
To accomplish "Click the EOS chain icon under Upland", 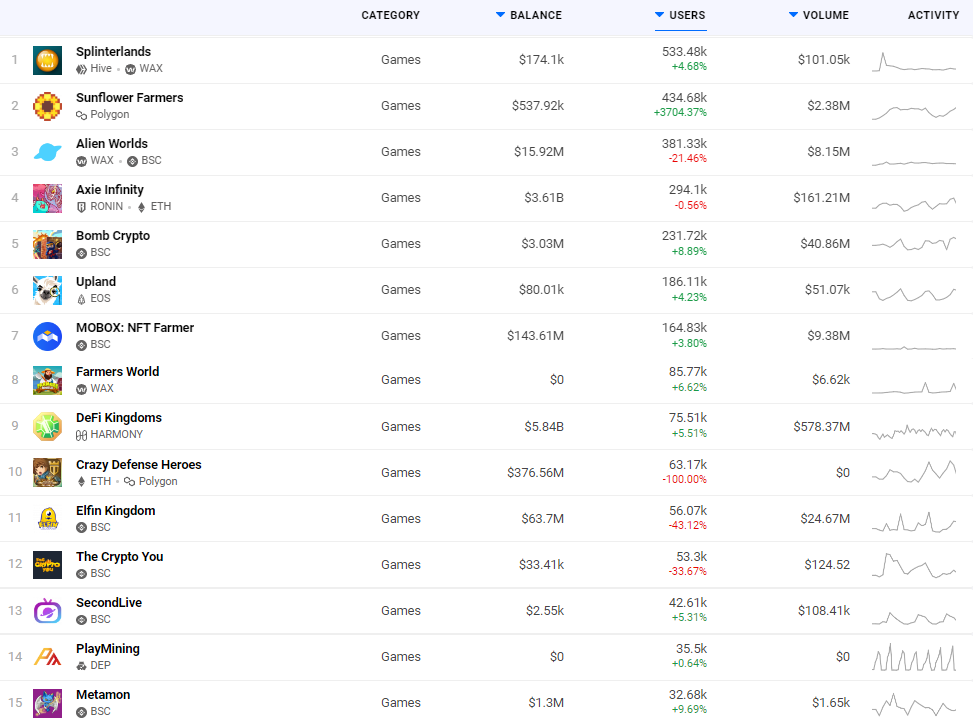I will click(81, 299).
